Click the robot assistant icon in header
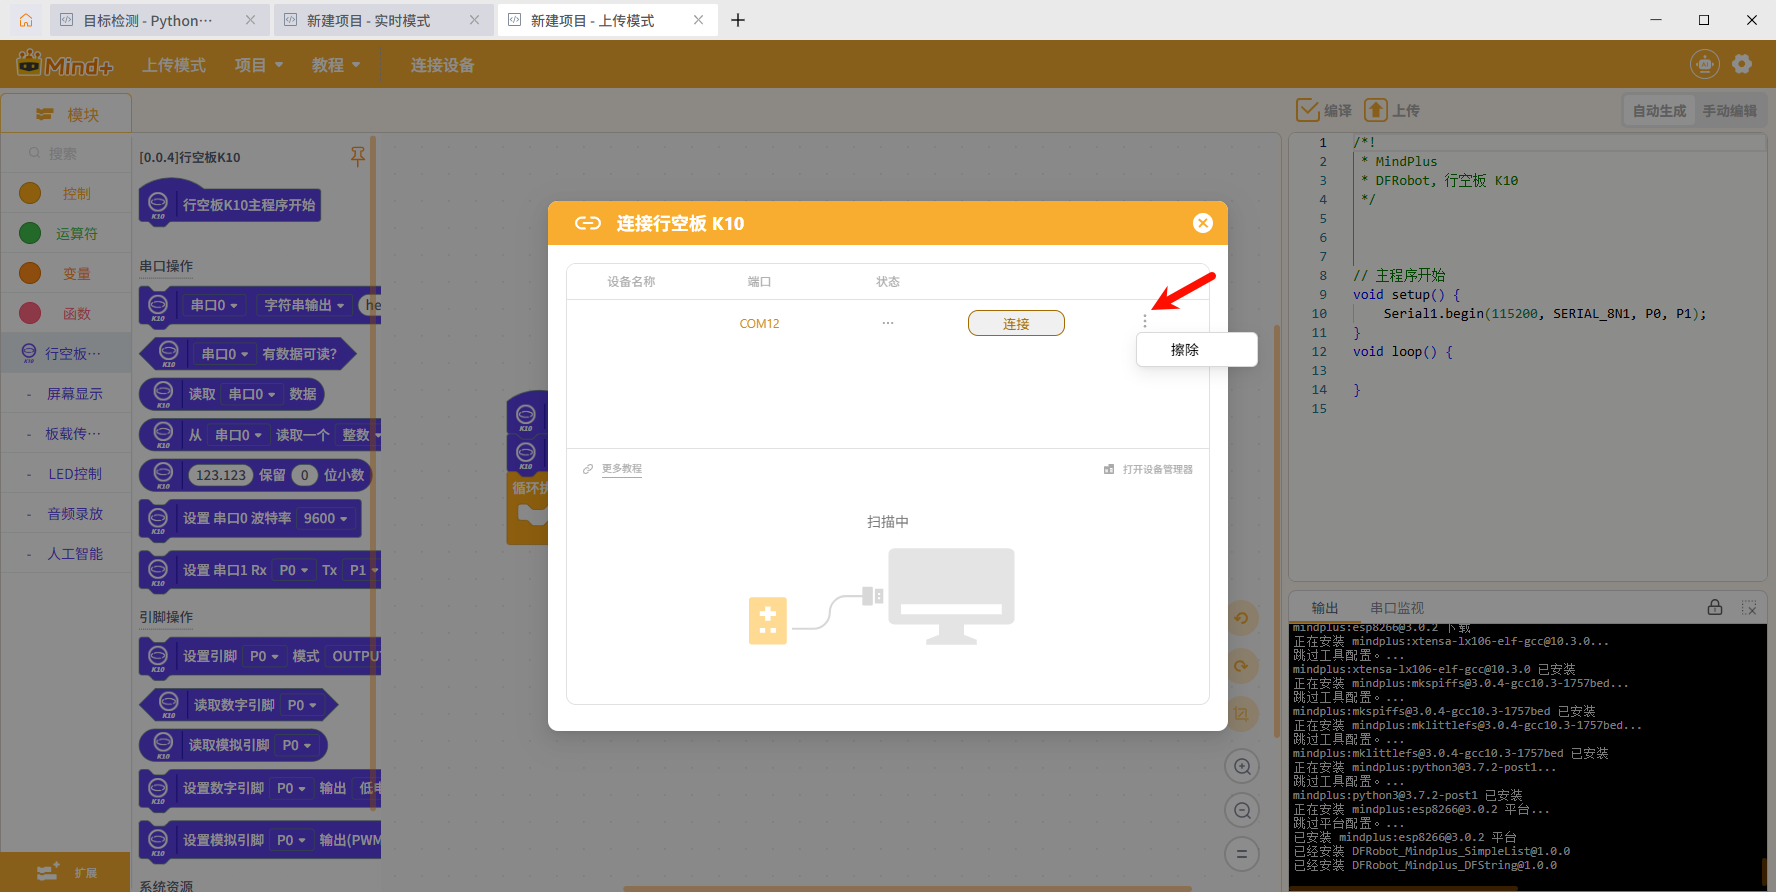Viewport: 1776px width, 892px height. pos(1704,64)
